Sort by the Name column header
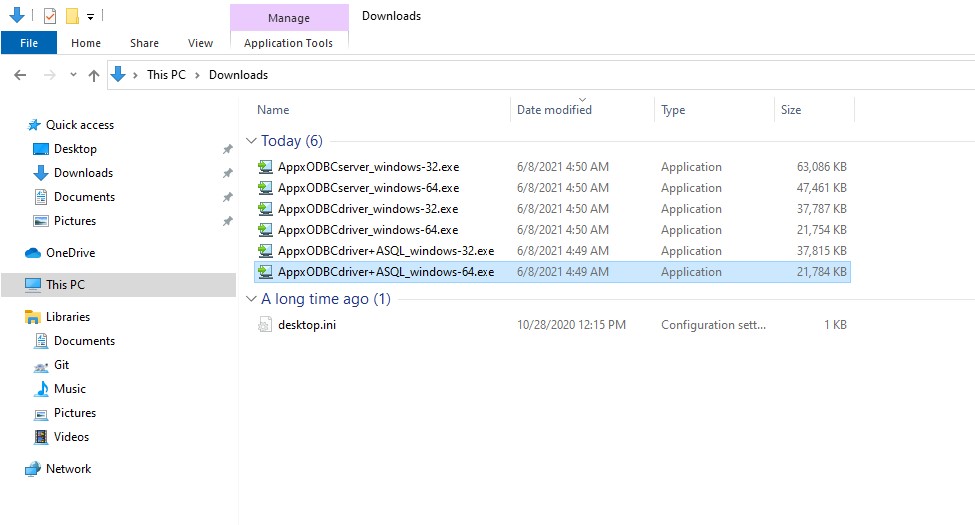Viewport: 975px width, 525px height. click(x=273, y=109)
